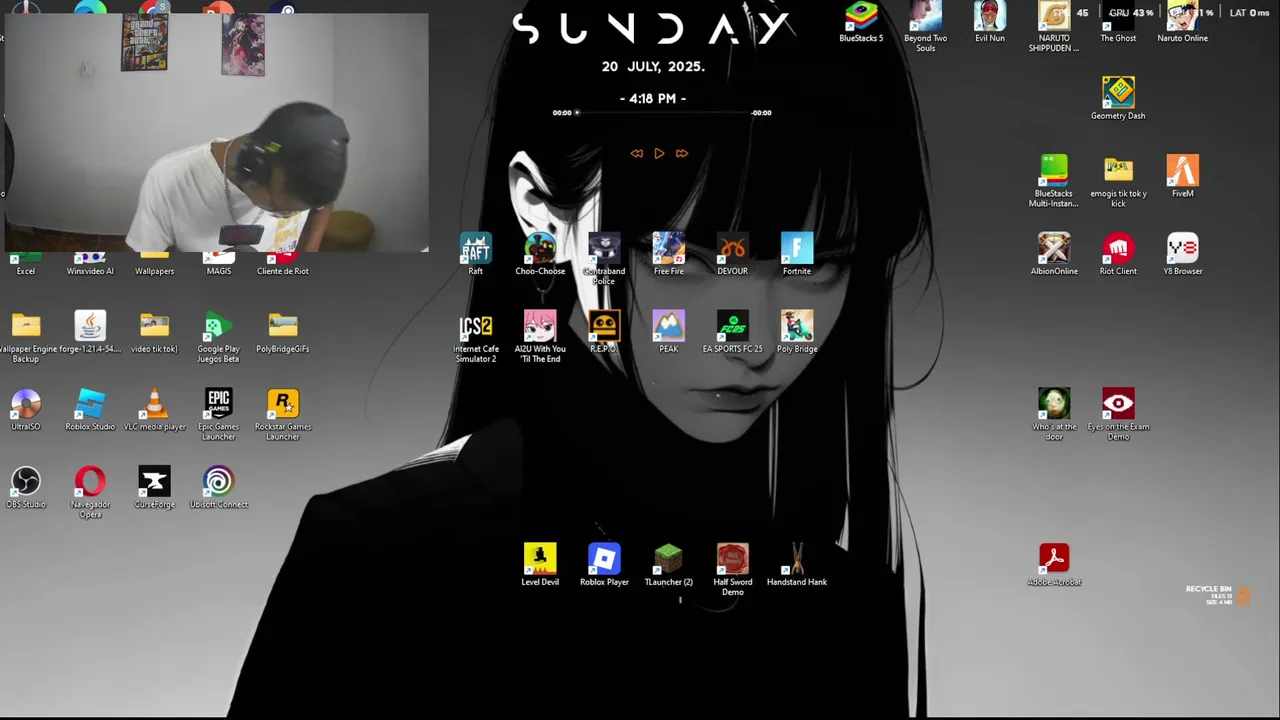
Task: Launch Handstand Hank icon
Action: click(797, 563)
